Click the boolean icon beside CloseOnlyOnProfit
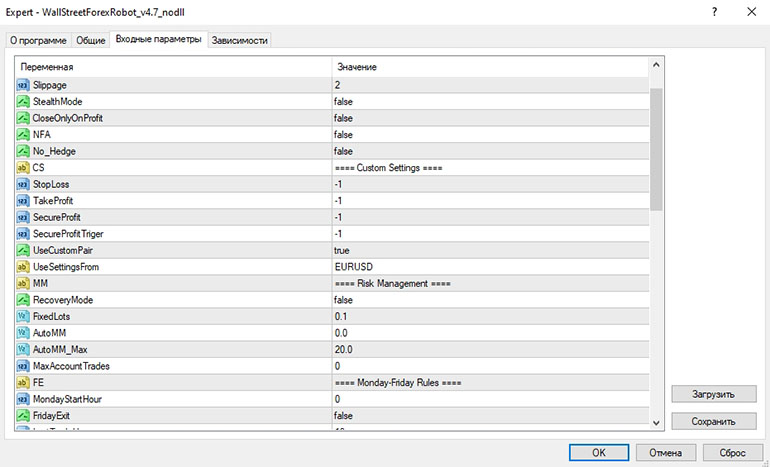Viewport: 770px width, 467px height. click(23, 118)
